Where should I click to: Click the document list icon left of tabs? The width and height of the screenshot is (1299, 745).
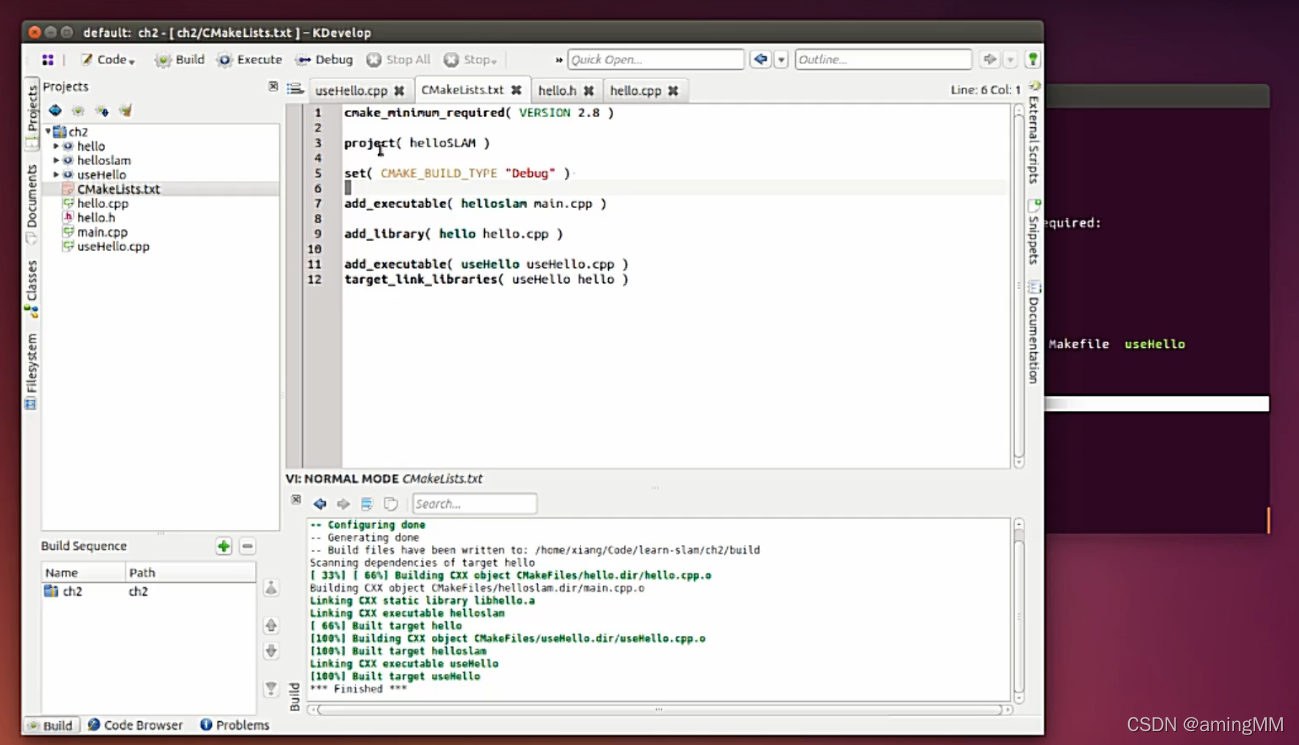tap(295, 89)
